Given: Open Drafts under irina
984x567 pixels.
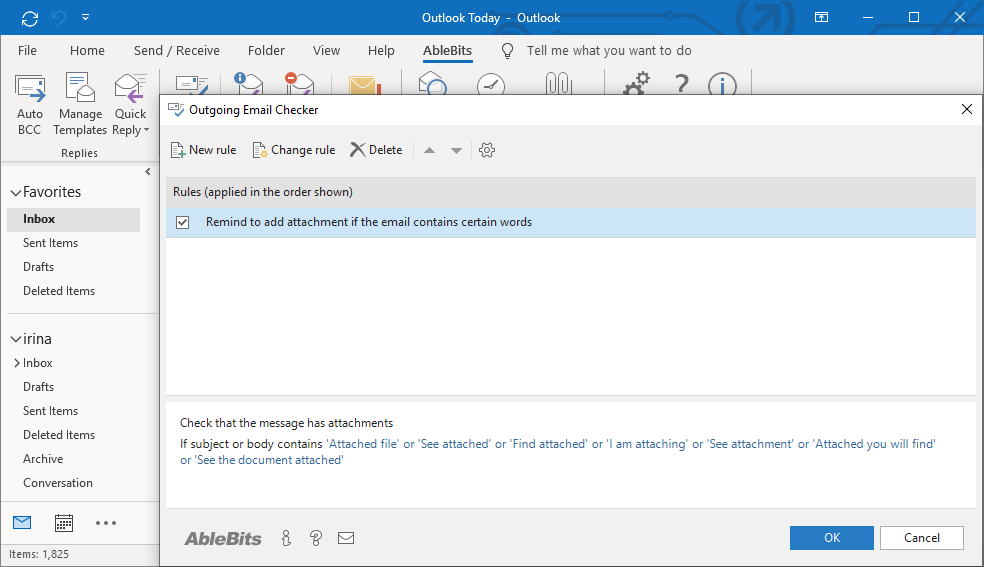Looking at the screenshot, I should point(38,386).
